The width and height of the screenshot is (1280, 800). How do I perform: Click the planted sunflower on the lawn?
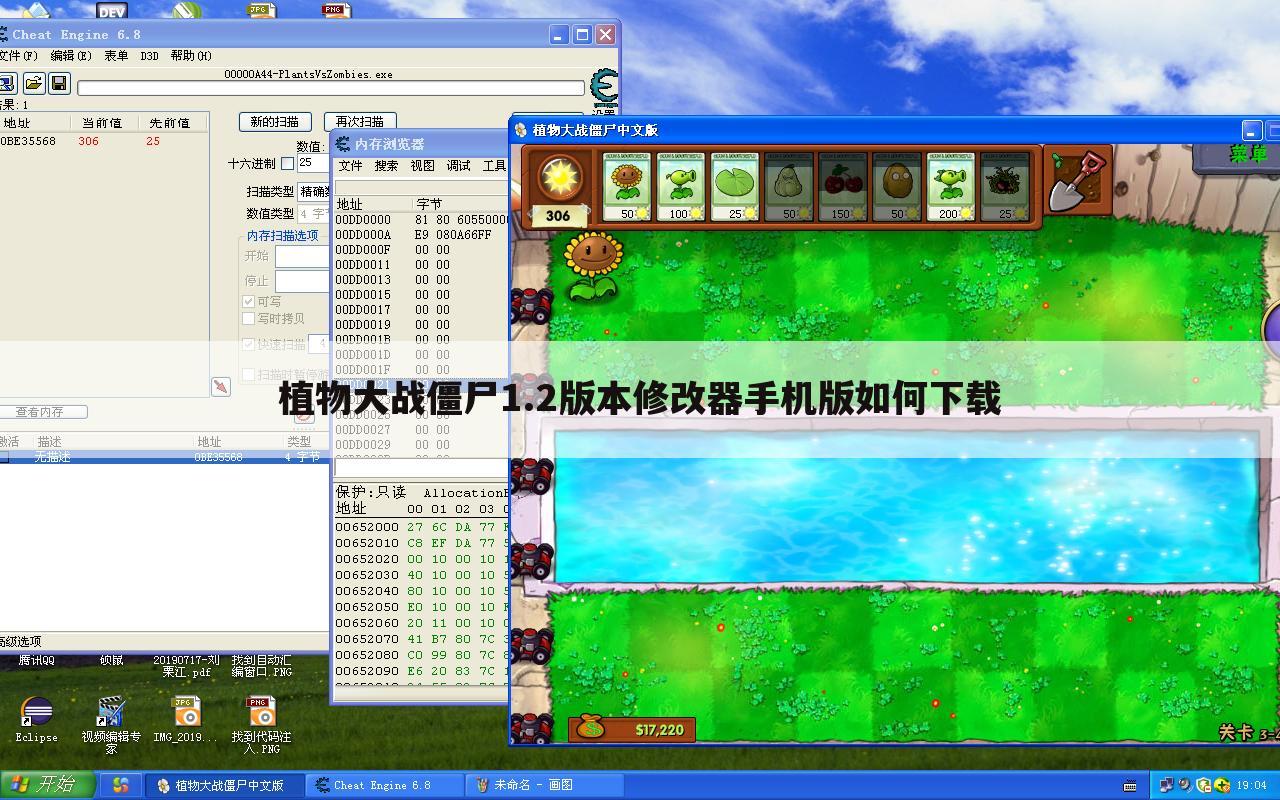pyautogui.click(x=594, y=265)
